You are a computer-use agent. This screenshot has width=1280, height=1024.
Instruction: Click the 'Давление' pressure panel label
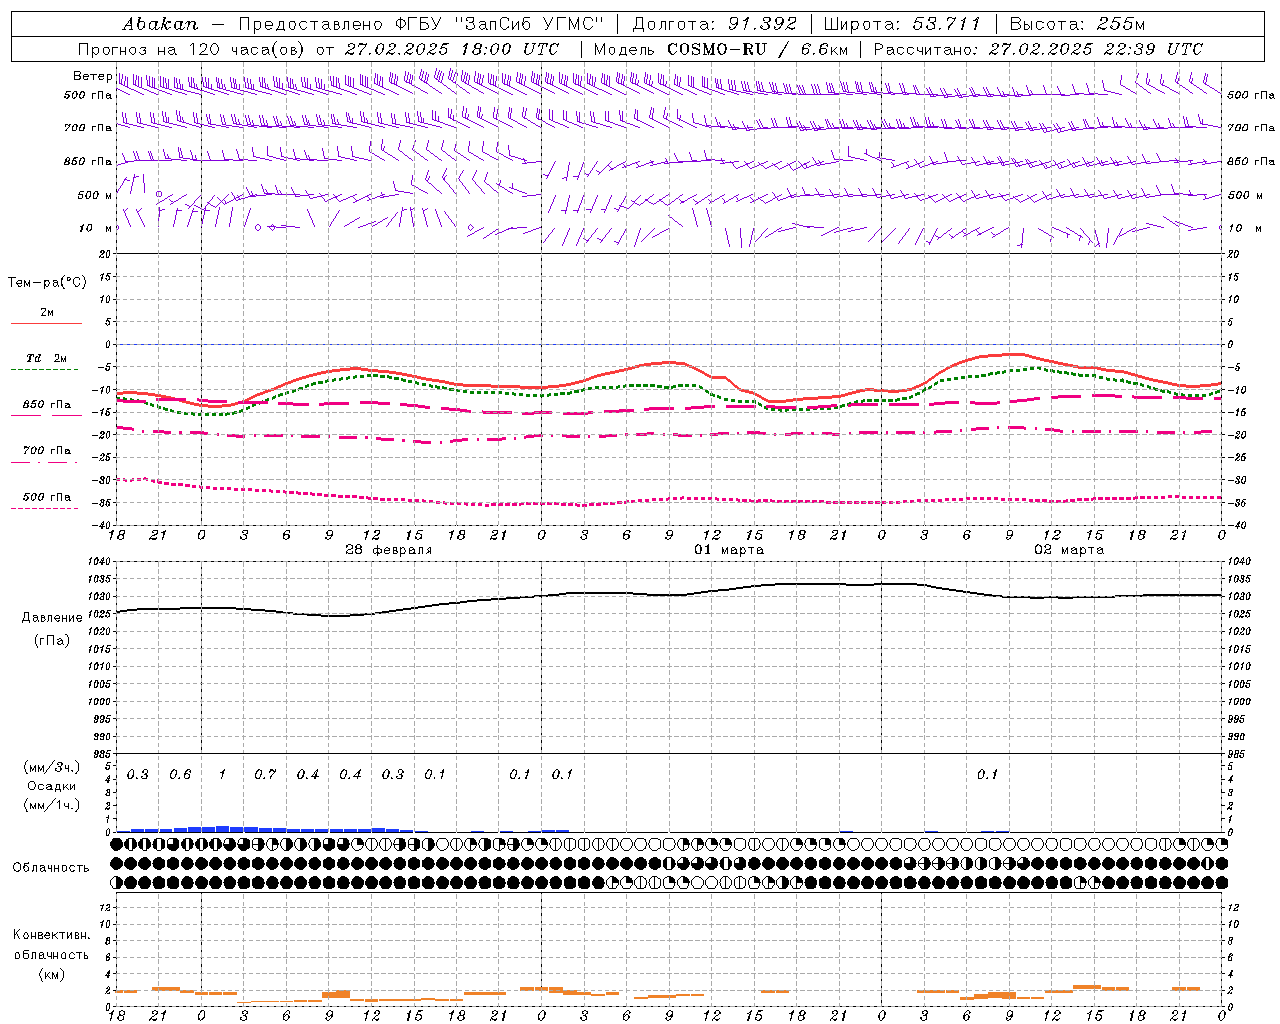pos(52,618)
